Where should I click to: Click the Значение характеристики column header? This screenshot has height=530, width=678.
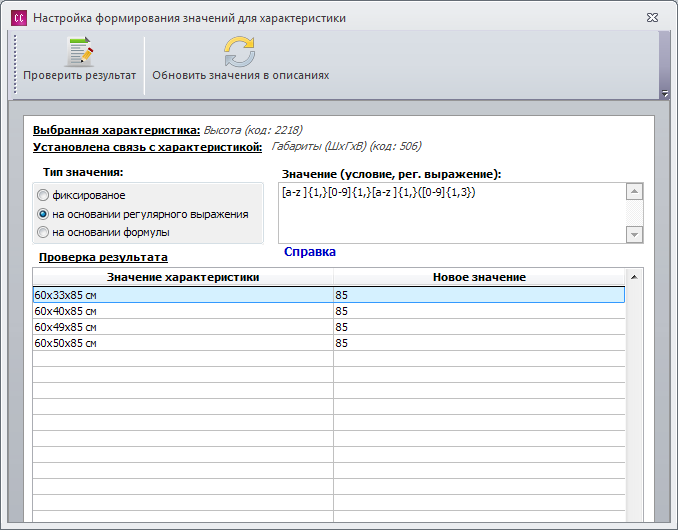pyautogui.click(x=183, y=277)
